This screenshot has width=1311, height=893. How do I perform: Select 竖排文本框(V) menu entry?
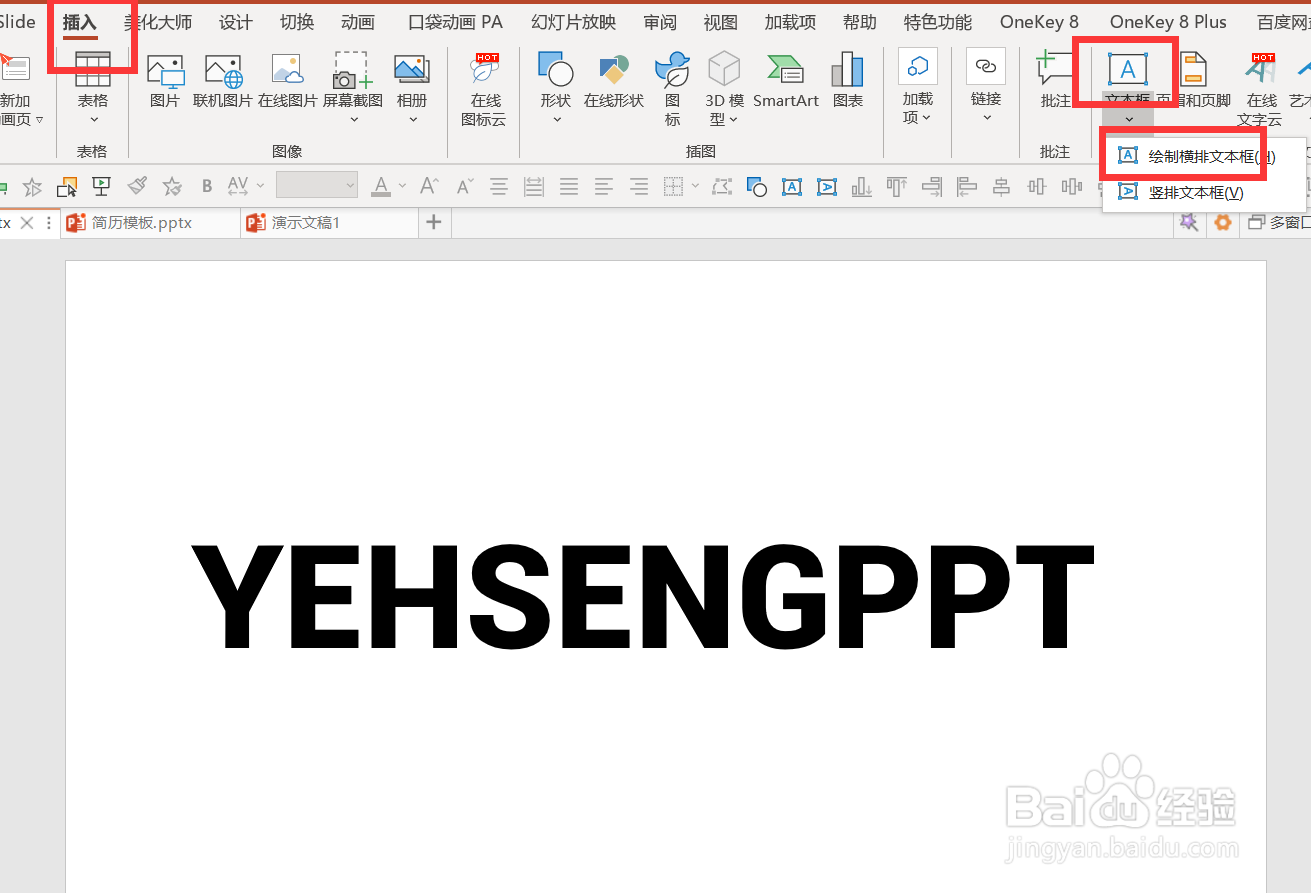[1204, 192]
